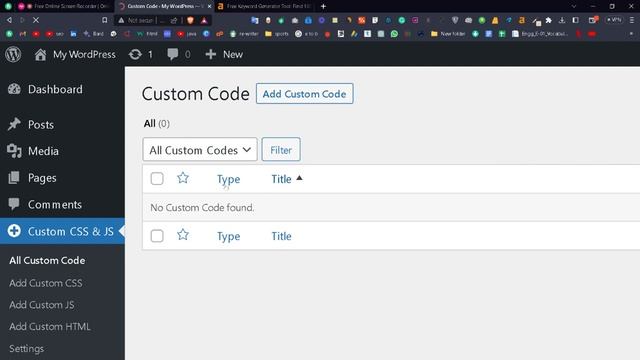Click the VPN button in toolbar
This screenshot has width=640, height=360.
click(614, 20)
